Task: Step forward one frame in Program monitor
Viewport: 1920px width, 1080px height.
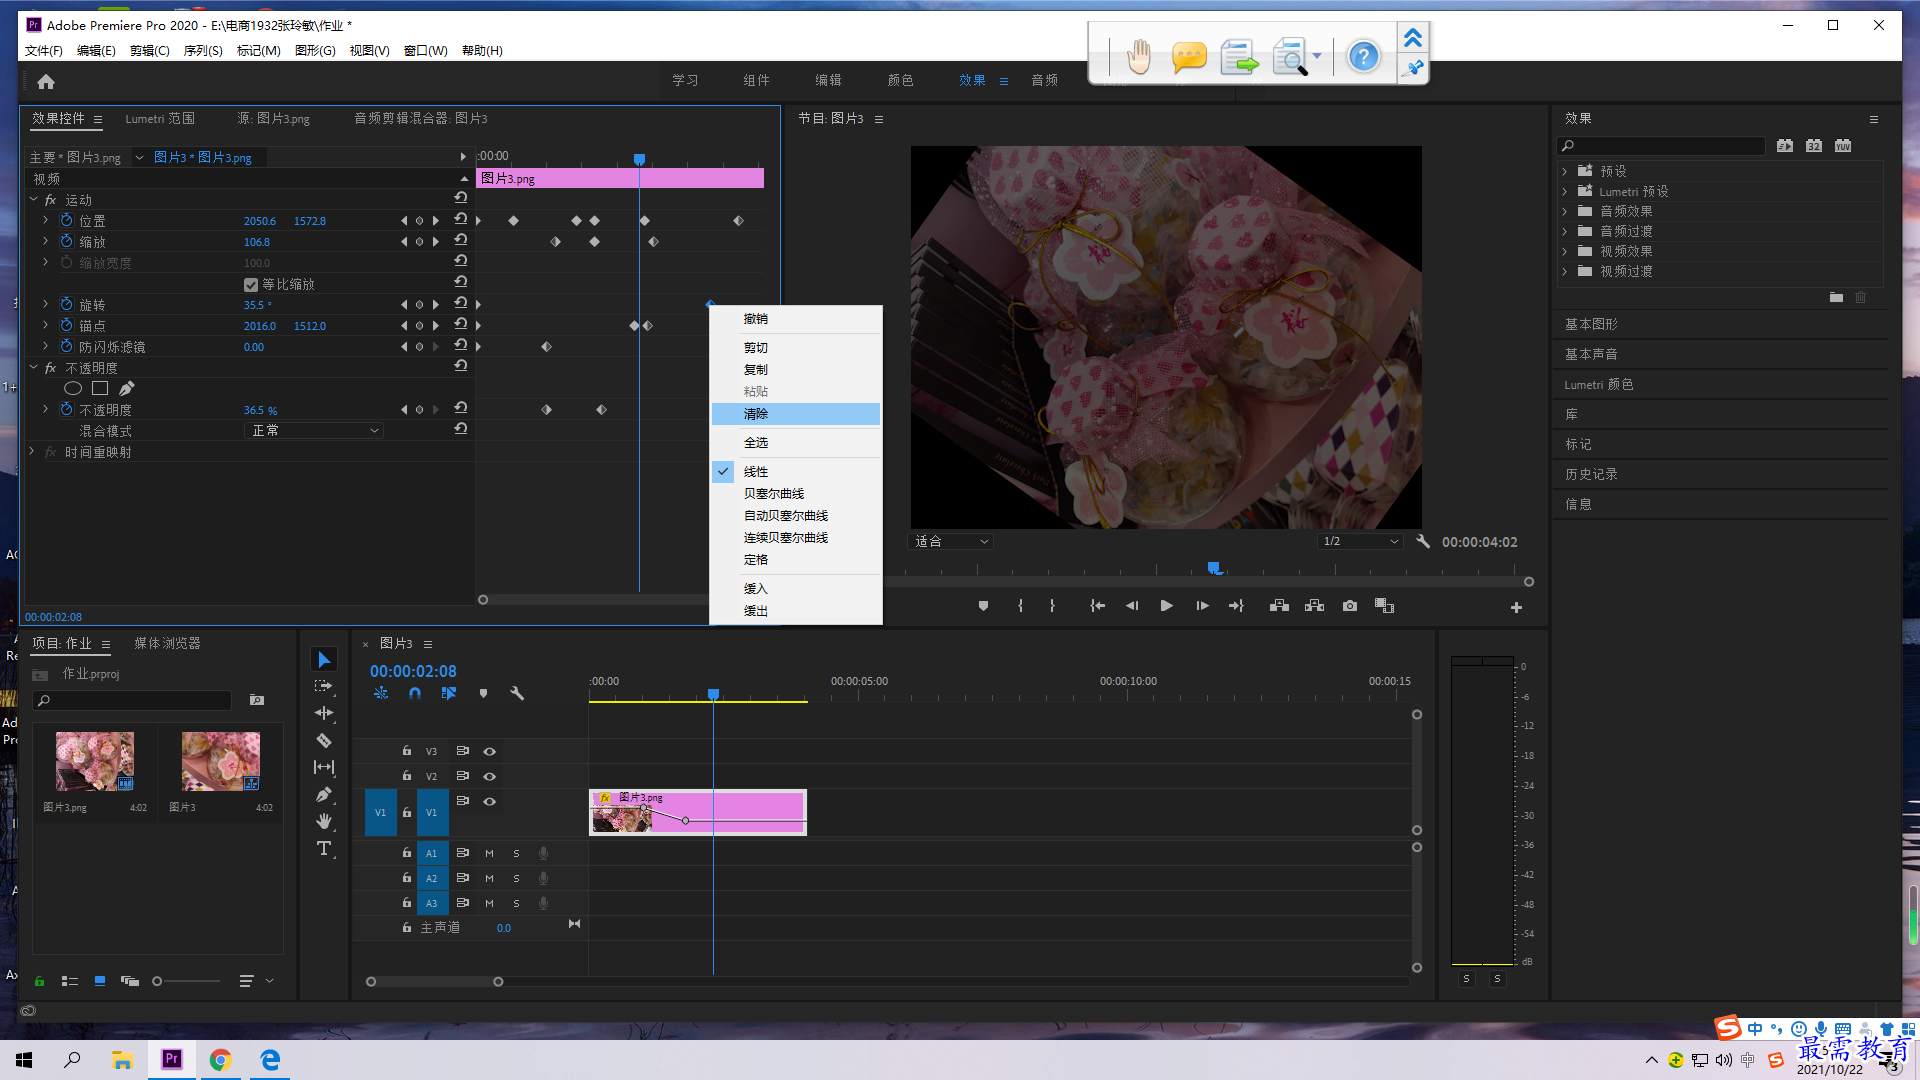Action: coord(1202,606)
